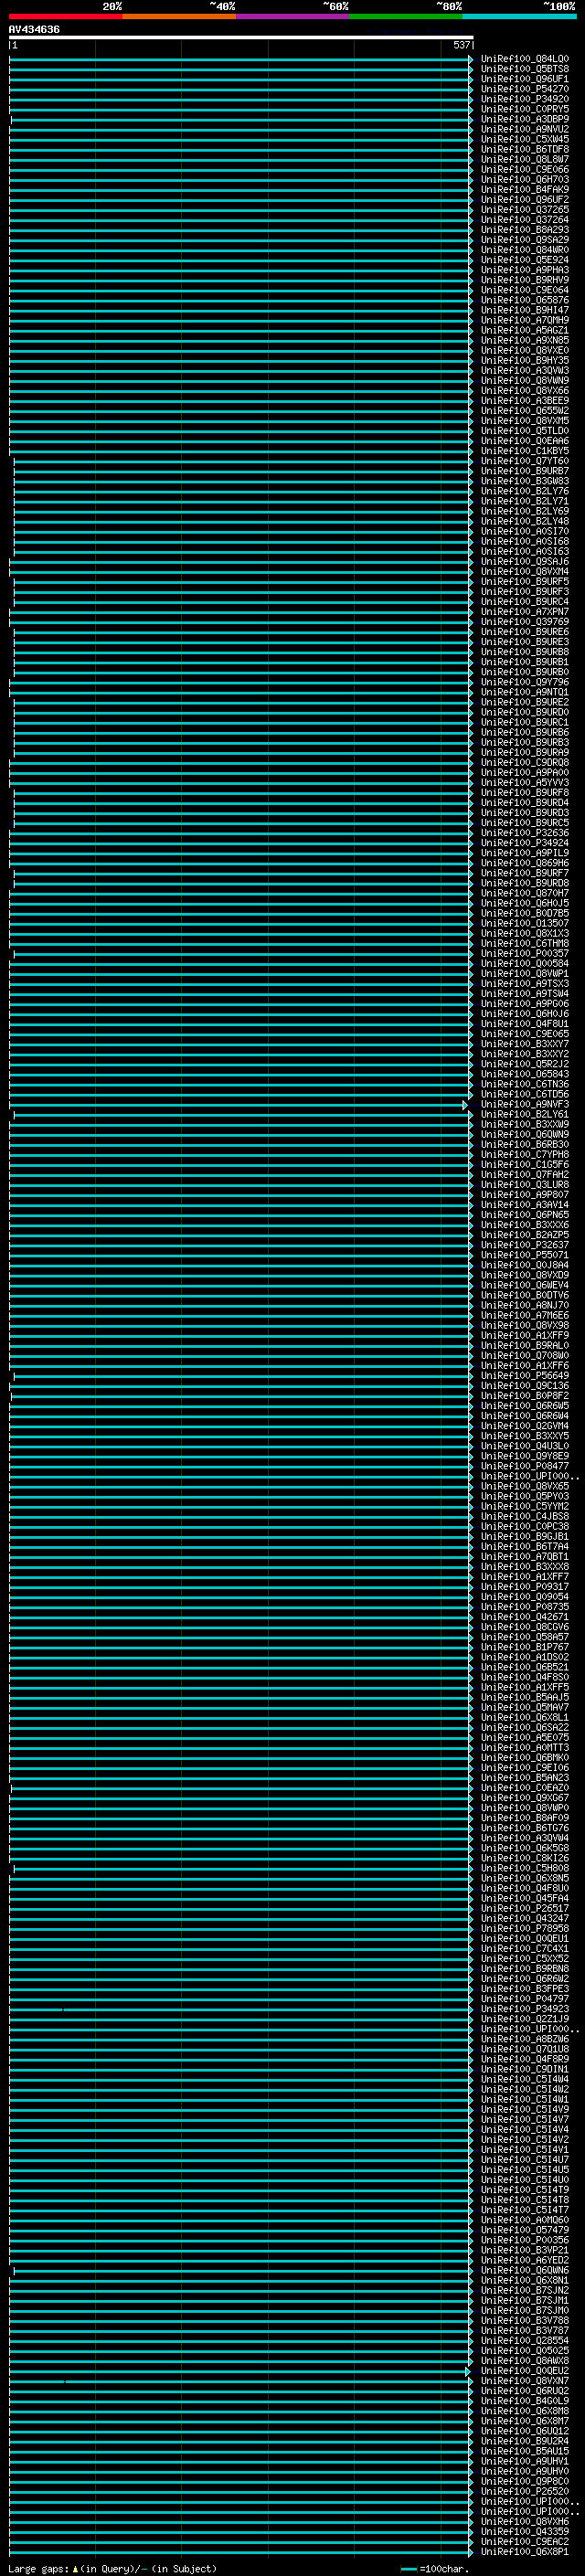The width and height of the screenshot is (585, 2576).
Task: Select the UniRef100_B9HI47 label
Action: pyautogui.click(x=525, y=310)
